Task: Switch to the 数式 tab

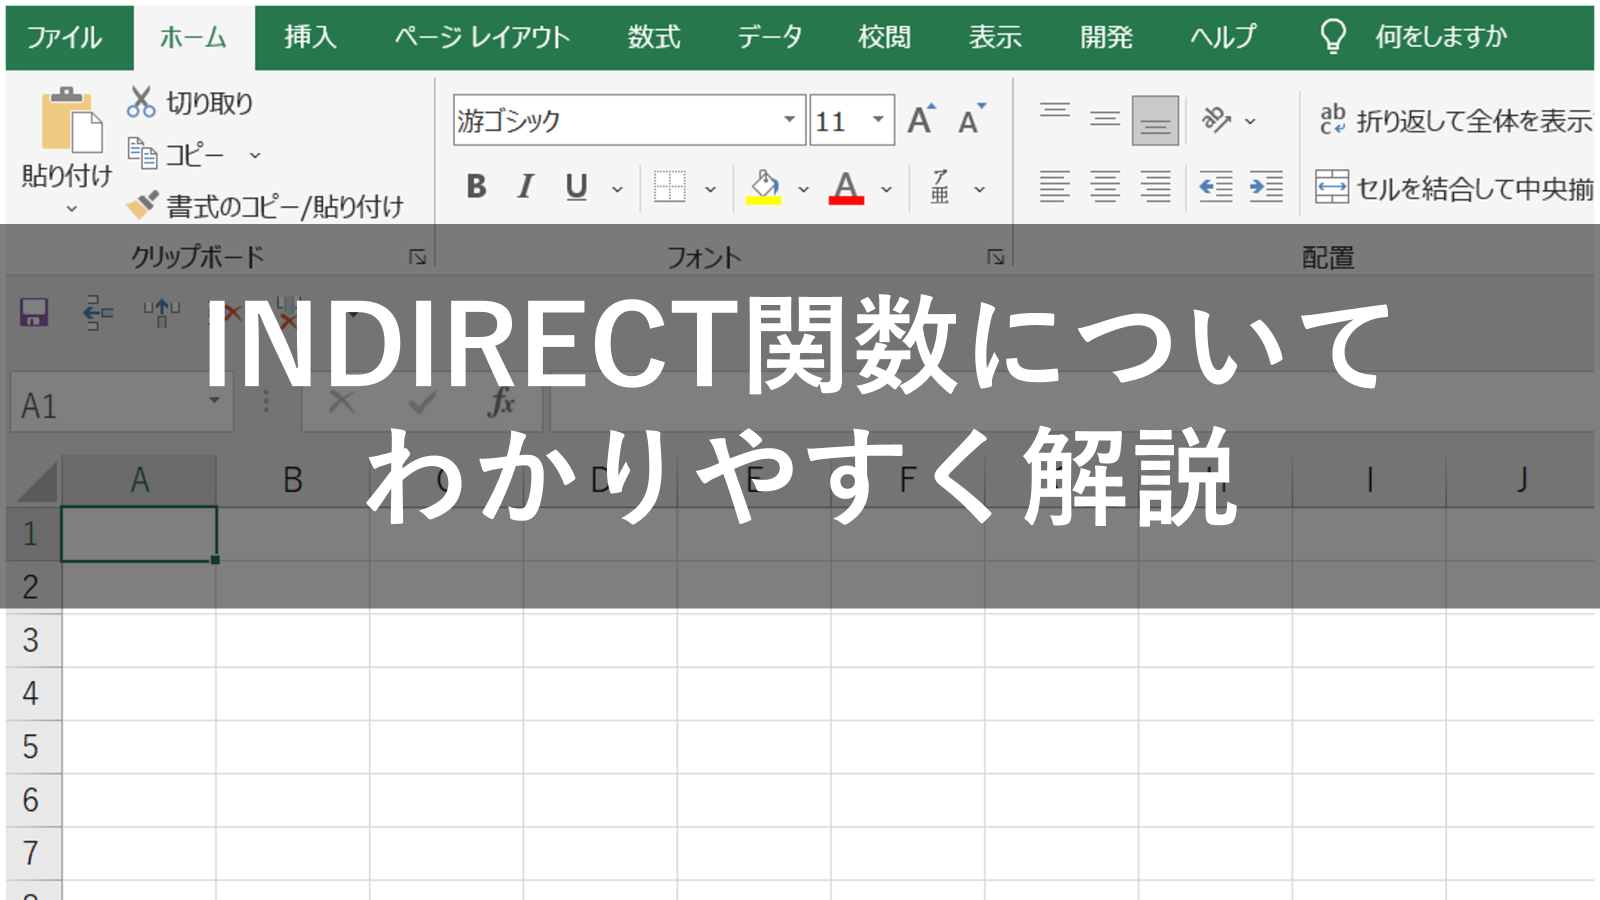Action: coord(655,38)
